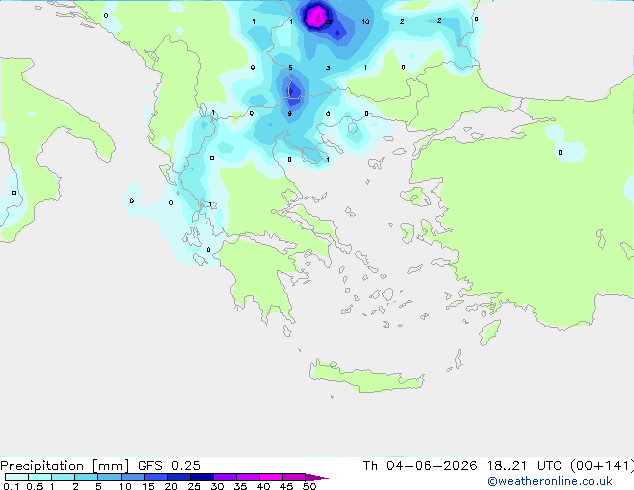The width and height of the screenshot is (634, 490).
Task: Click the "40" legend scale label
Action: coord(263,486)
